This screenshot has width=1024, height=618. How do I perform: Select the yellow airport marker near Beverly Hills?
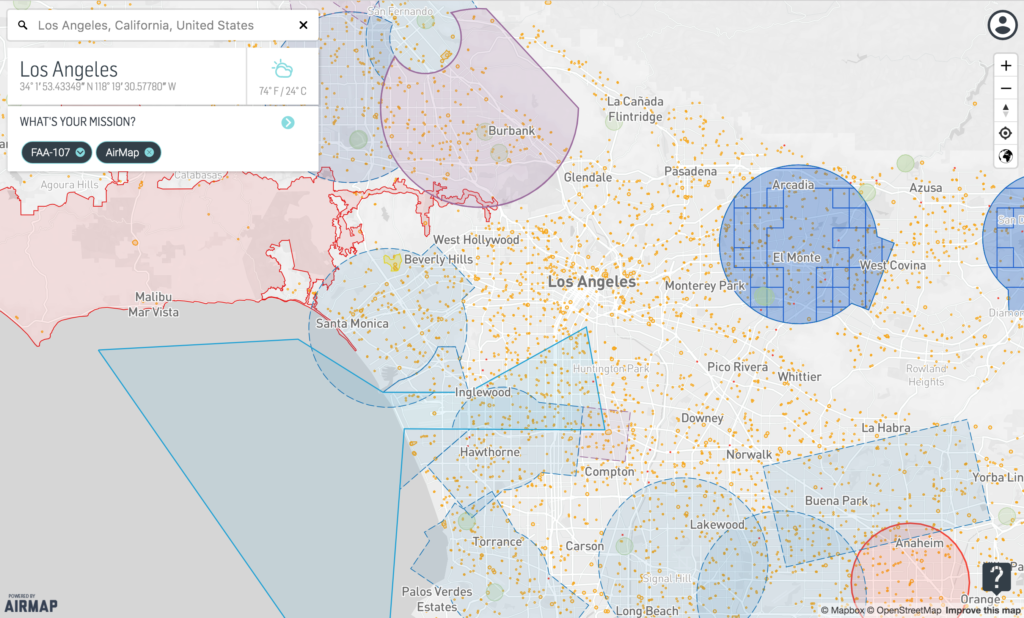point(393,261)
